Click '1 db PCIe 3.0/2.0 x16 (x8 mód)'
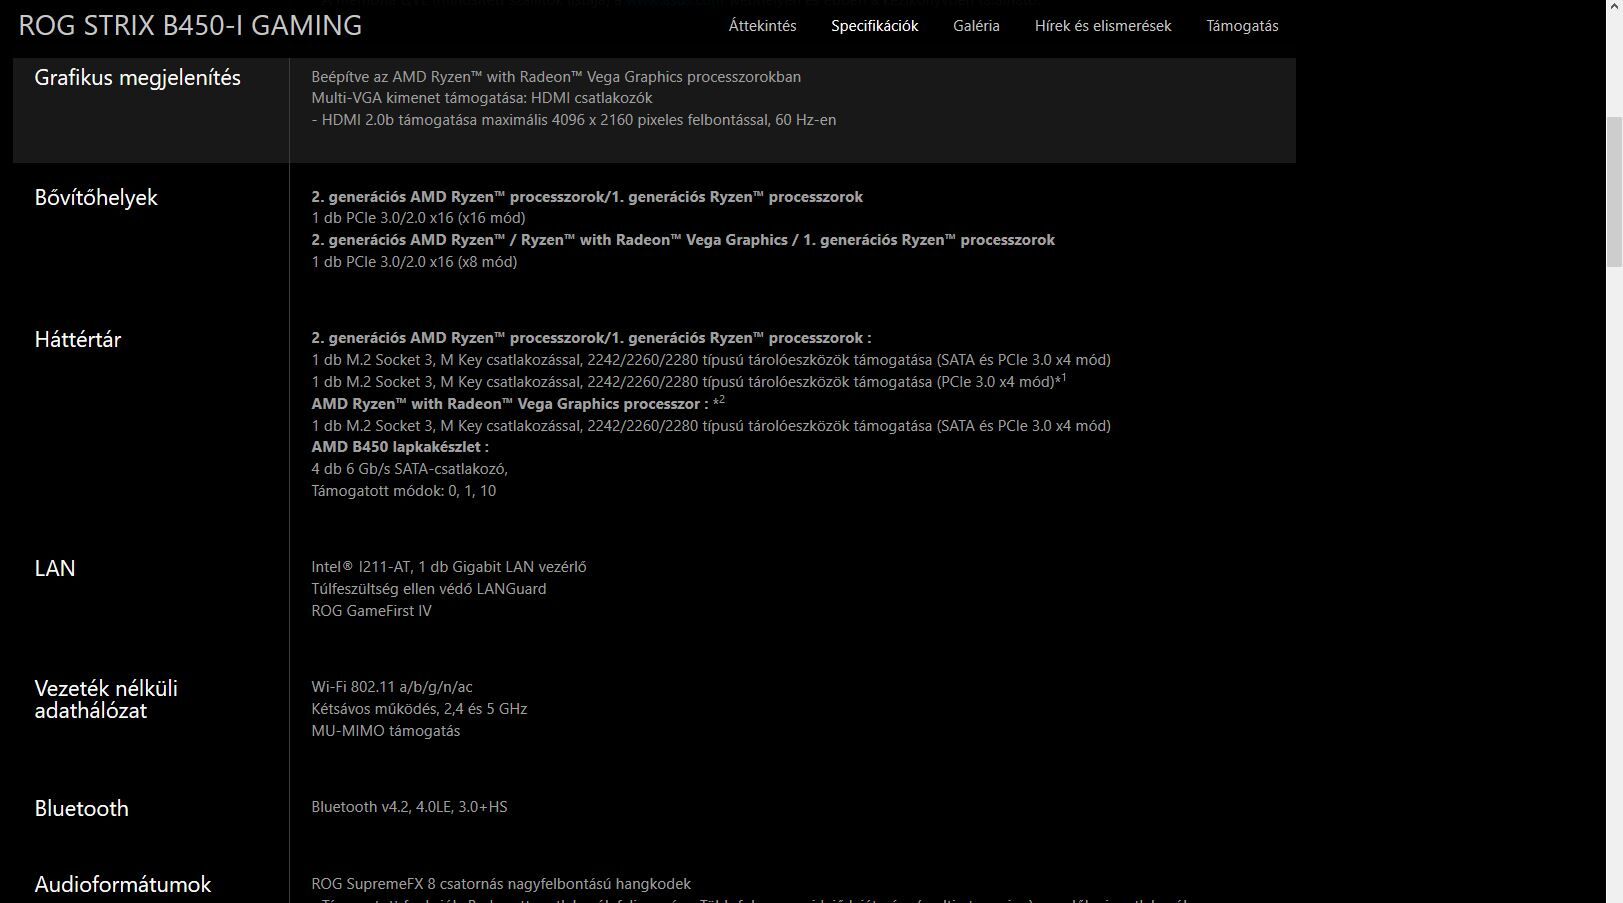The width and height of the screenshot is (1623, 903). click(x=414, y=262)
